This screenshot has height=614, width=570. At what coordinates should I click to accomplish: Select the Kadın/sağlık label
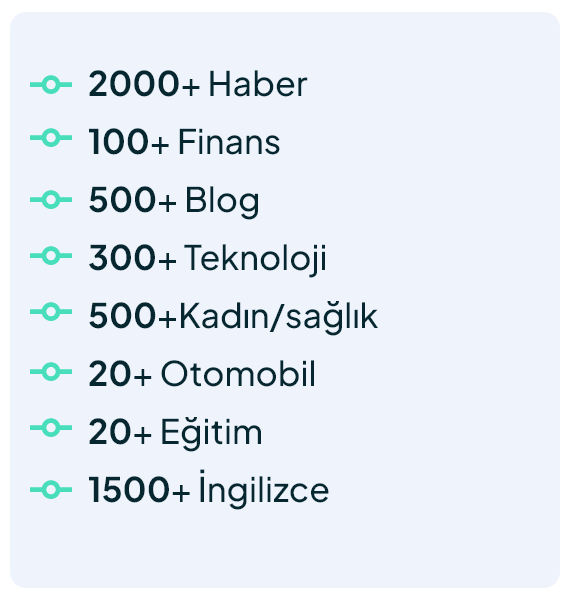tap(278, 317)
